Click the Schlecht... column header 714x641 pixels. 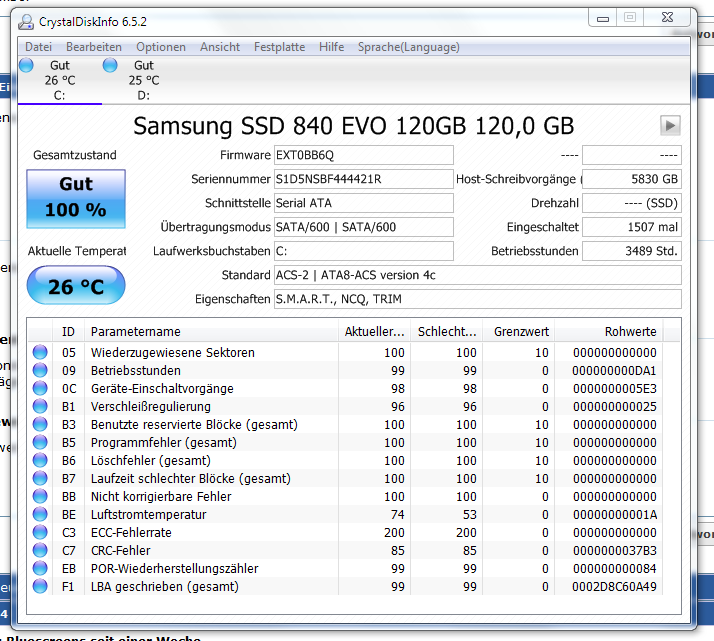[x=447, y=331]
